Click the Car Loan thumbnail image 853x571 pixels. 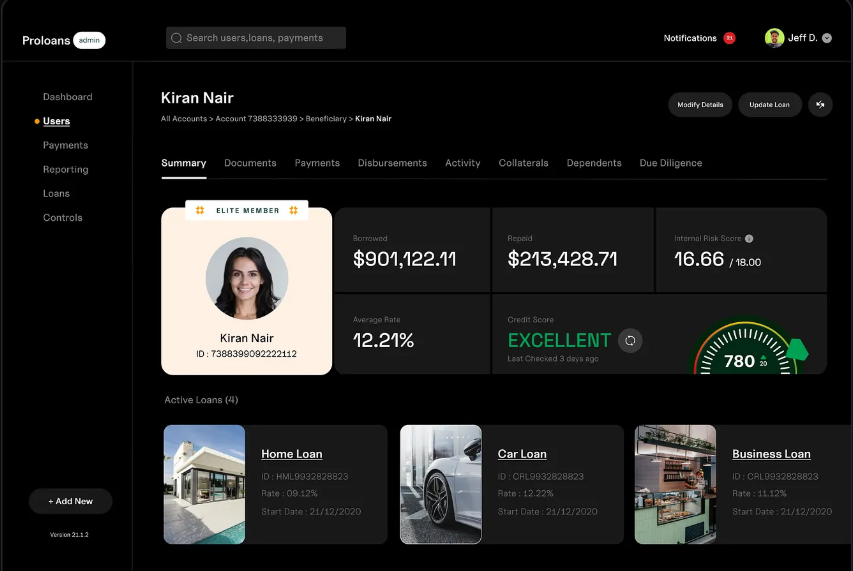pyautogui.click(x=441, y=484)
